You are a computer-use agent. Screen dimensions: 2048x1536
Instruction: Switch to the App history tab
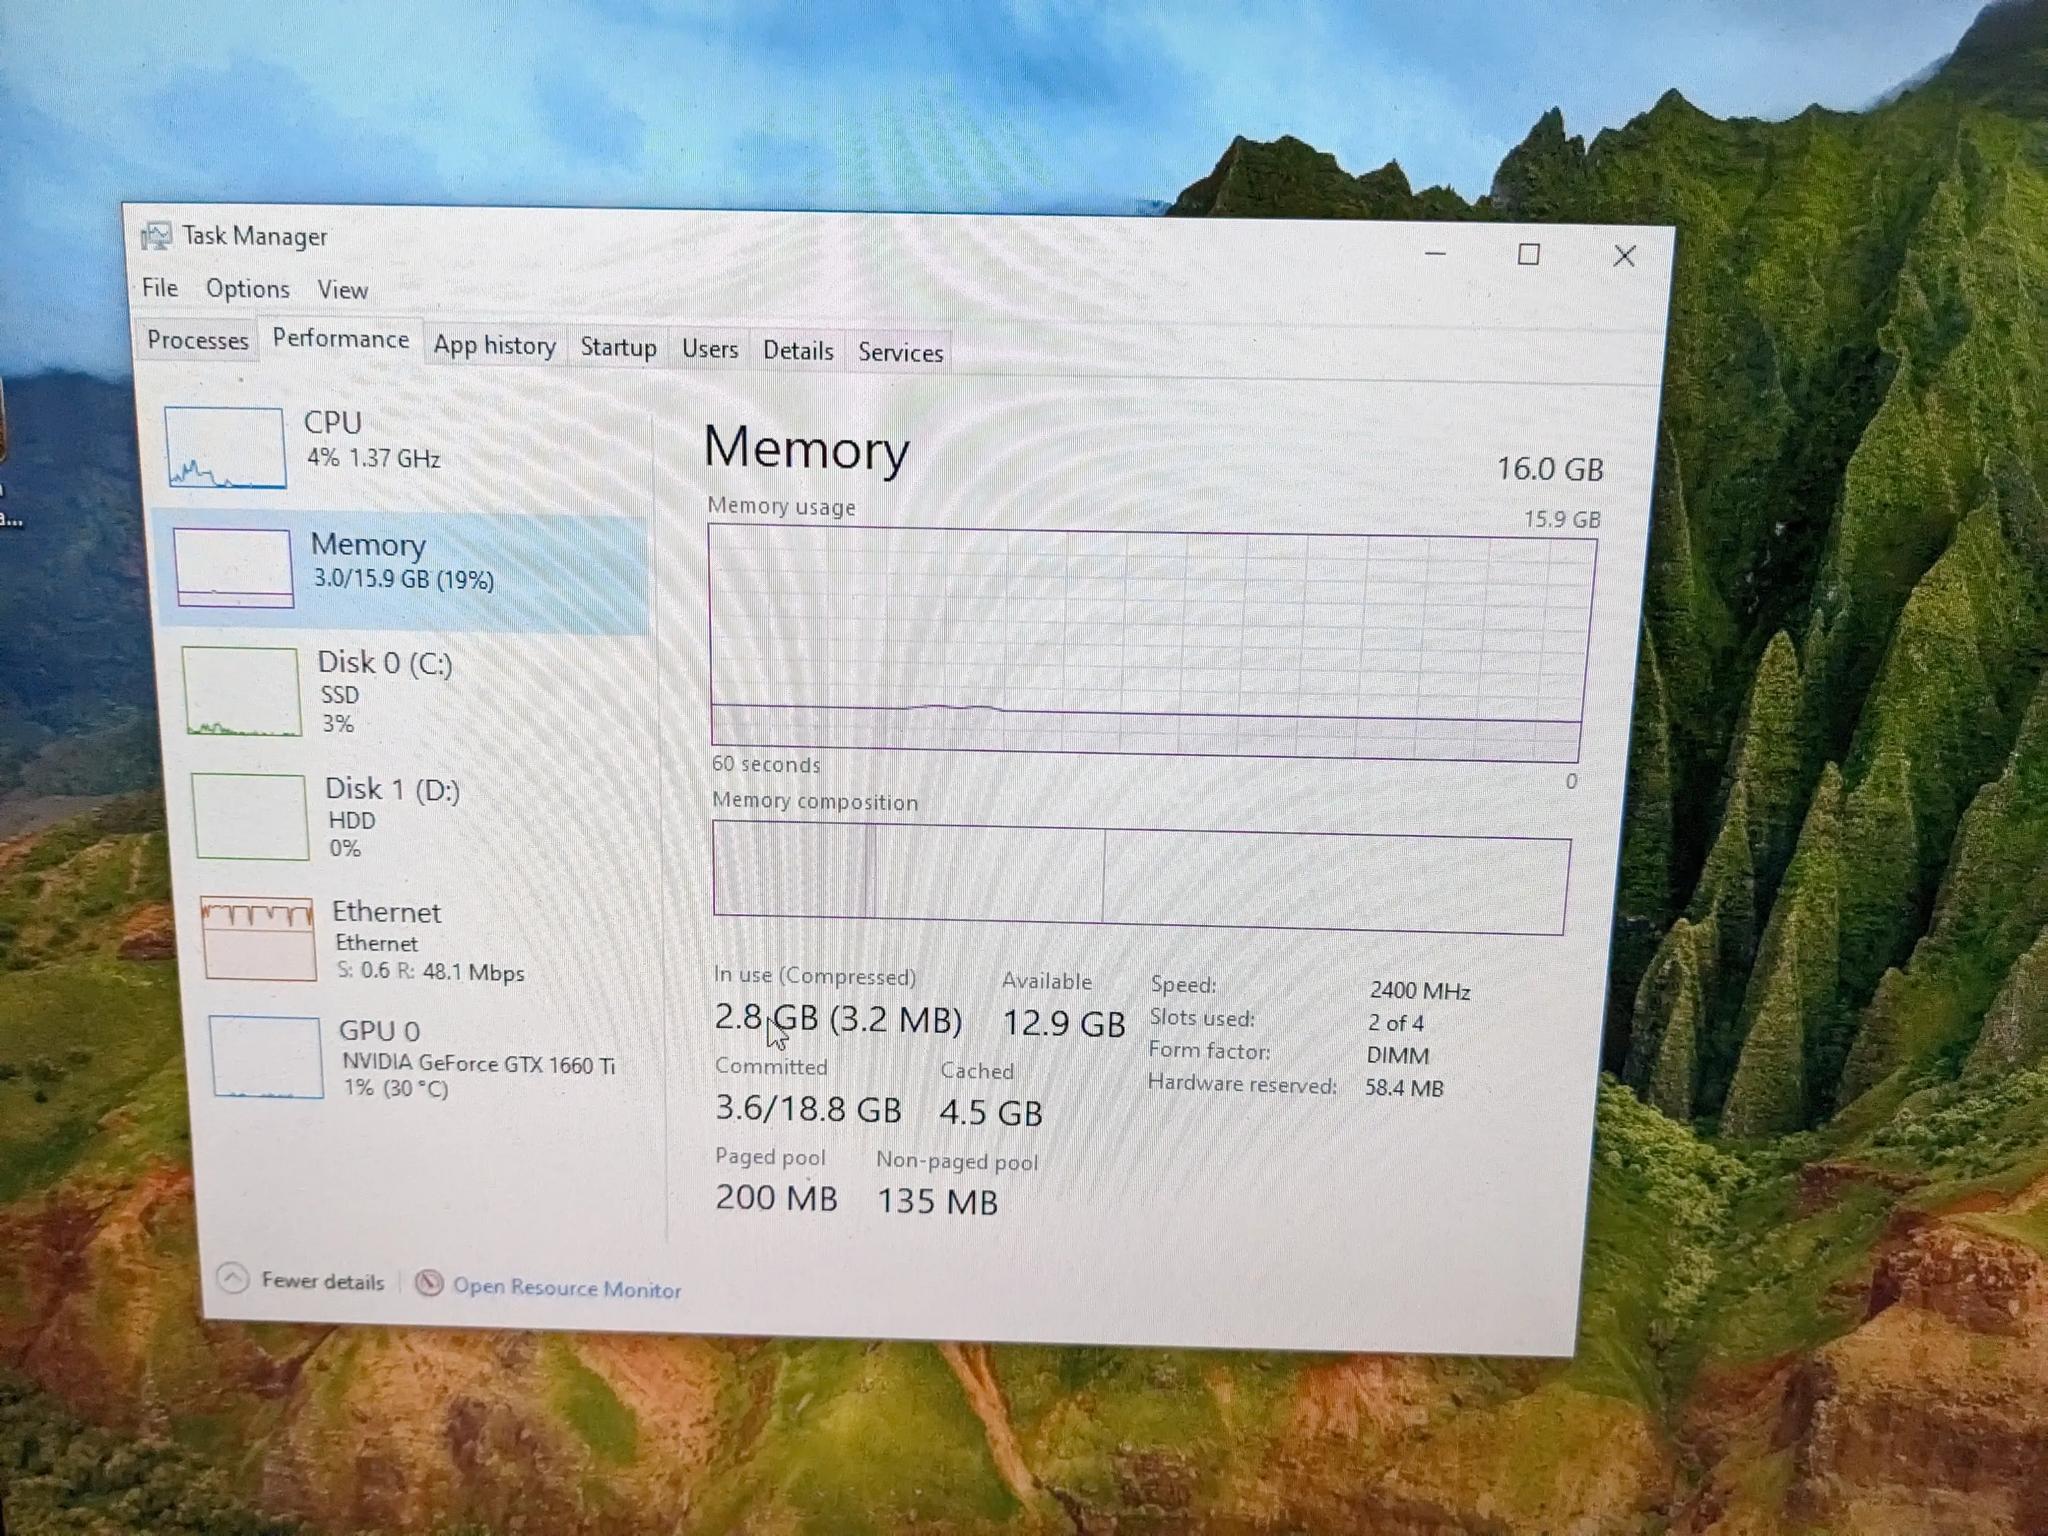coord(495,346)
